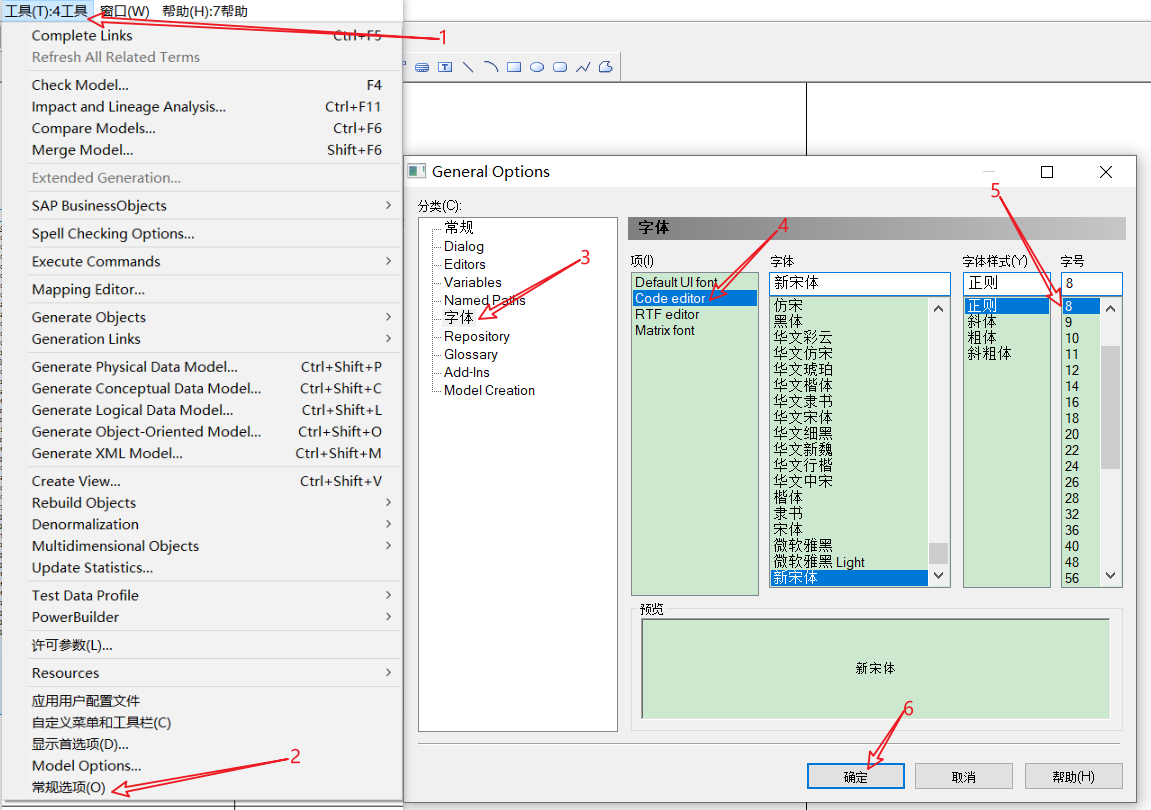Image resolution: width=1151 pixels, height=810 pixels.
Task: Select the Arc drawing tool
Action: pos(490,66)
